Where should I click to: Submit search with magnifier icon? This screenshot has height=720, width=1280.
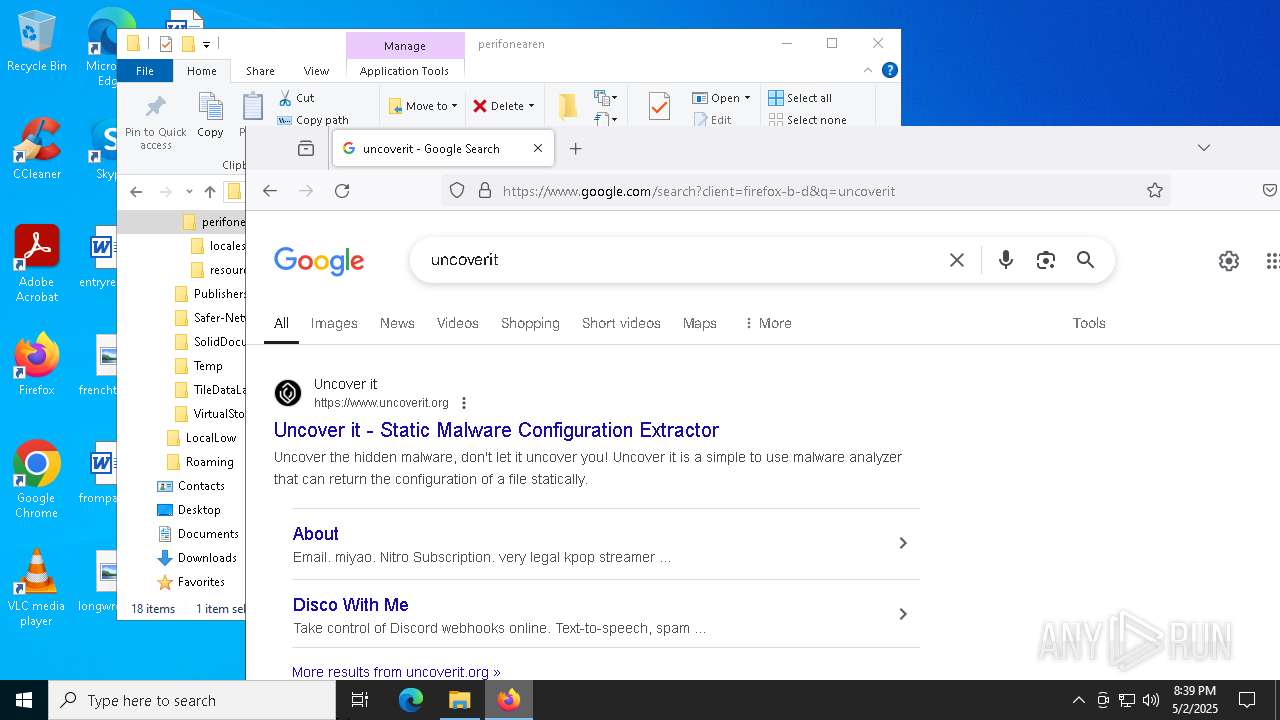pyautogui.click(x=1086, y=260)
